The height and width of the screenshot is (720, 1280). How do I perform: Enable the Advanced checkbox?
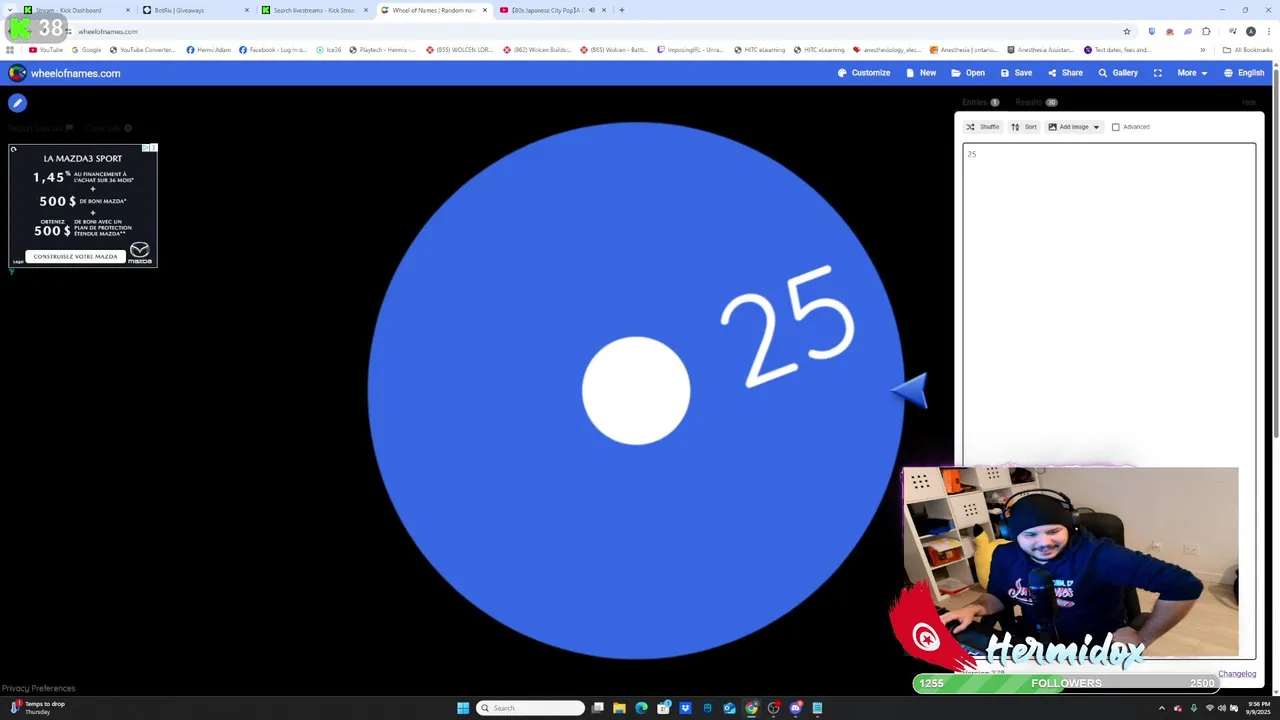pyautogui.click(x=1116, y=127)
